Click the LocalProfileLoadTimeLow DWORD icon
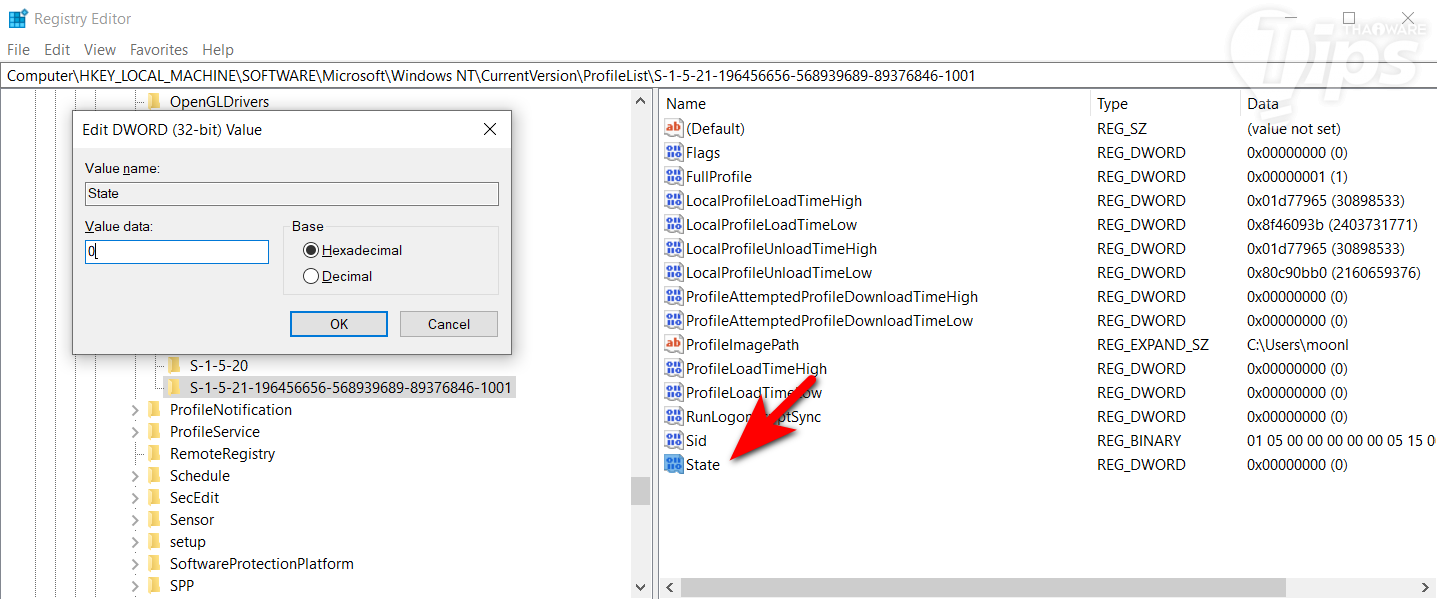 point(674,224)
